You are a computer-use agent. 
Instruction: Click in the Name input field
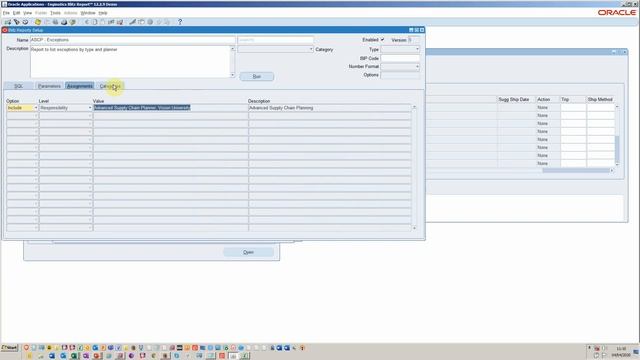133,40
